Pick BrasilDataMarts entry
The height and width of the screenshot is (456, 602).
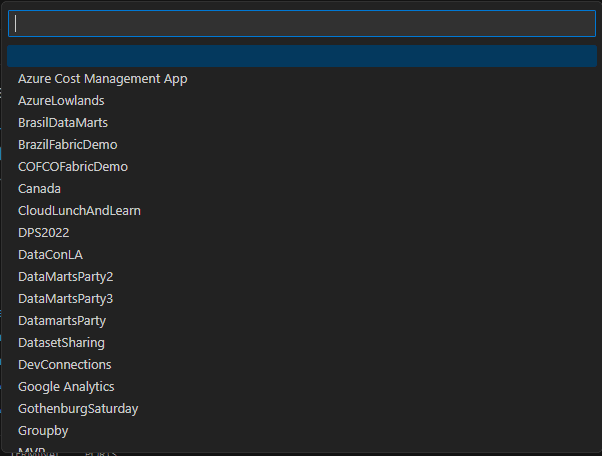click(302, 122)
